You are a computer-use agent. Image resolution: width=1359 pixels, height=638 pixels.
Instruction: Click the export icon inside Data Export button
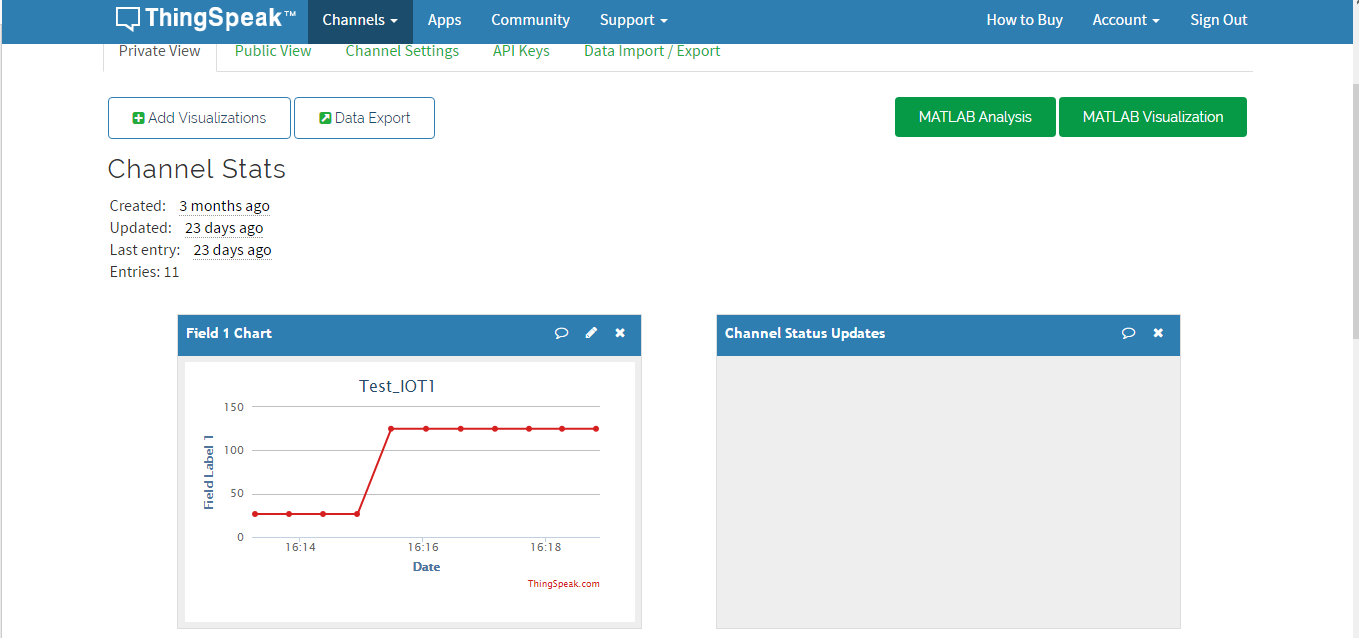pos(324,117)
